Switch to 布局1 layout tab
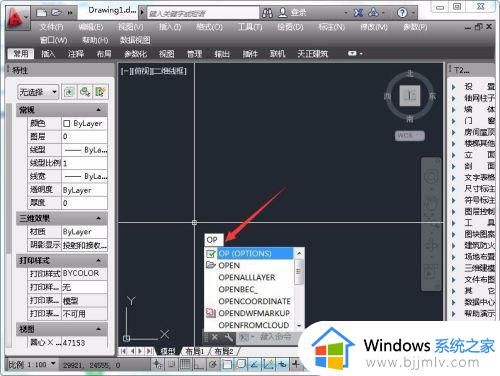 coord(194,351)
